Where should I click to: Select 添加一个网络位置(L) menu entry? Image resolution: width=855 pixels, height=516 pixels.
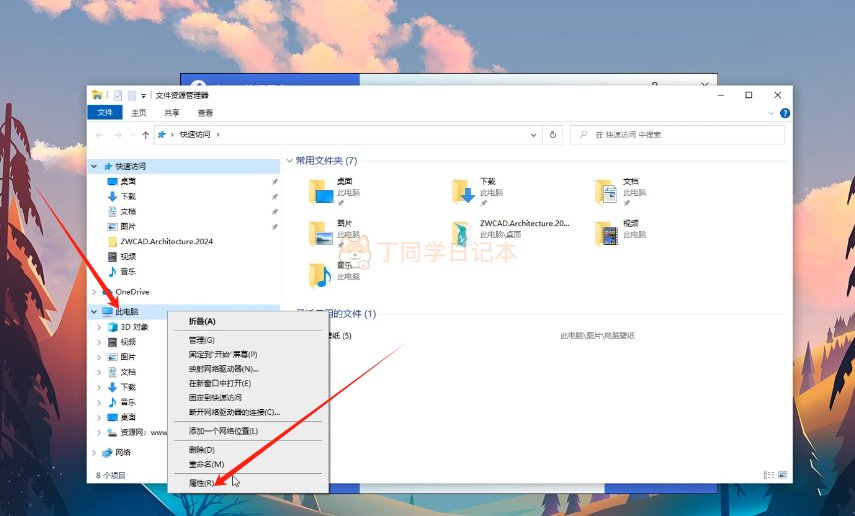[223, 431]
